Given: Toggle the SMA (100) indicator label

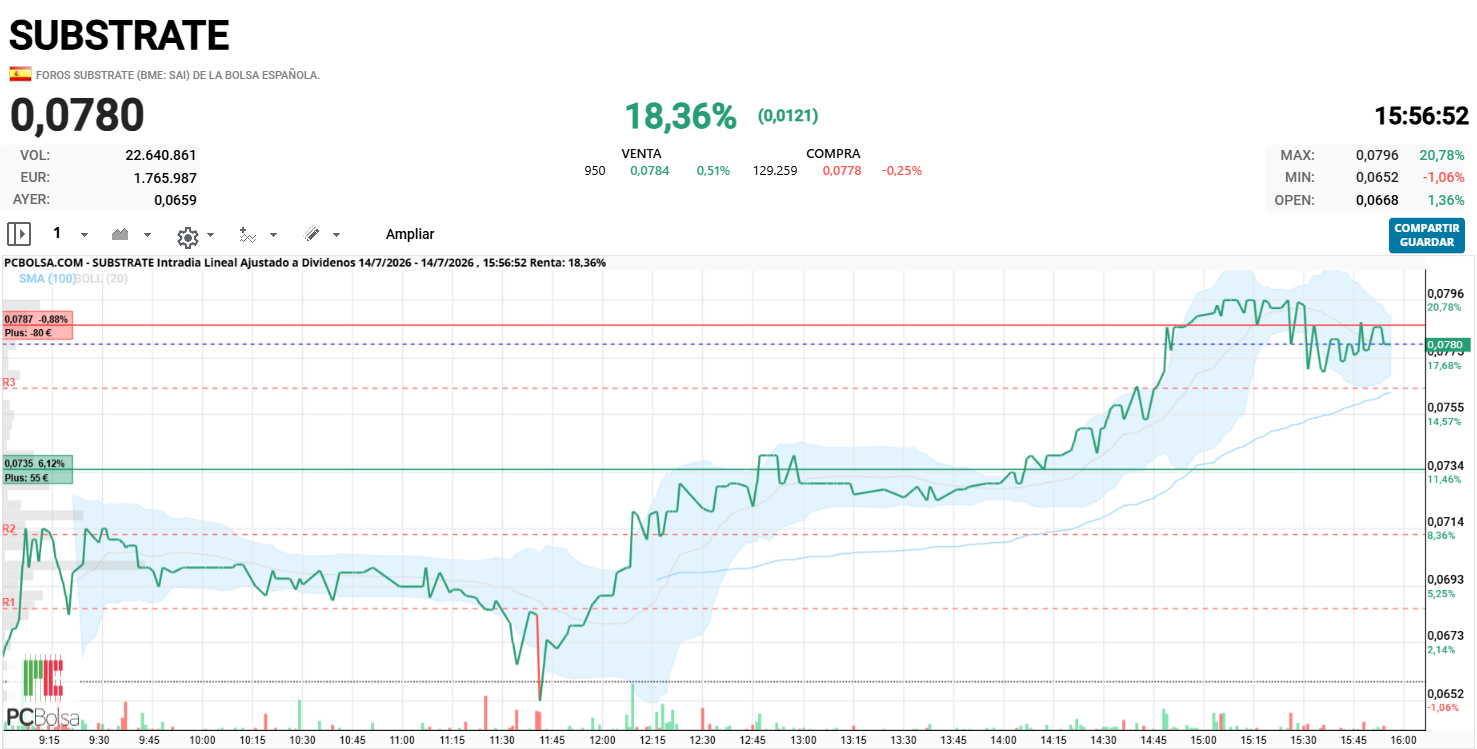Looking at the screenshot, I should [x=47, y=278].
